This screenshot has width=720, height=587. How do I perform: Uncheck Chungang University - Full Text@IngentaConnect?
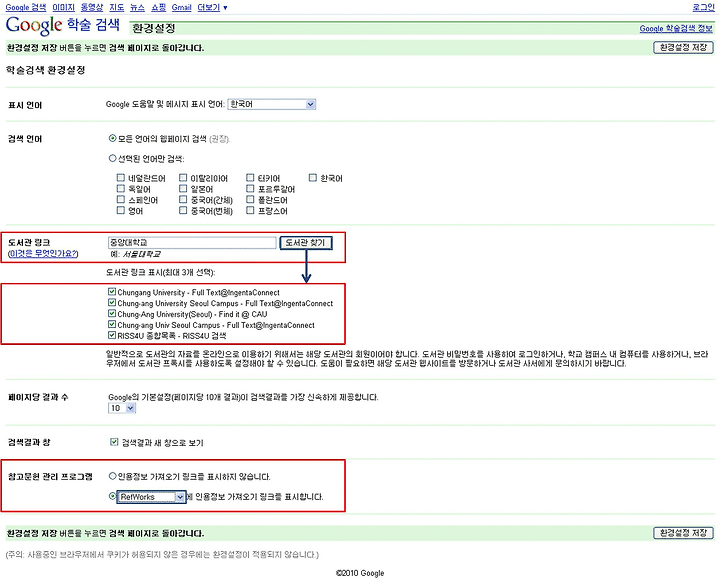pyautogui.click(x=112, y=292)
